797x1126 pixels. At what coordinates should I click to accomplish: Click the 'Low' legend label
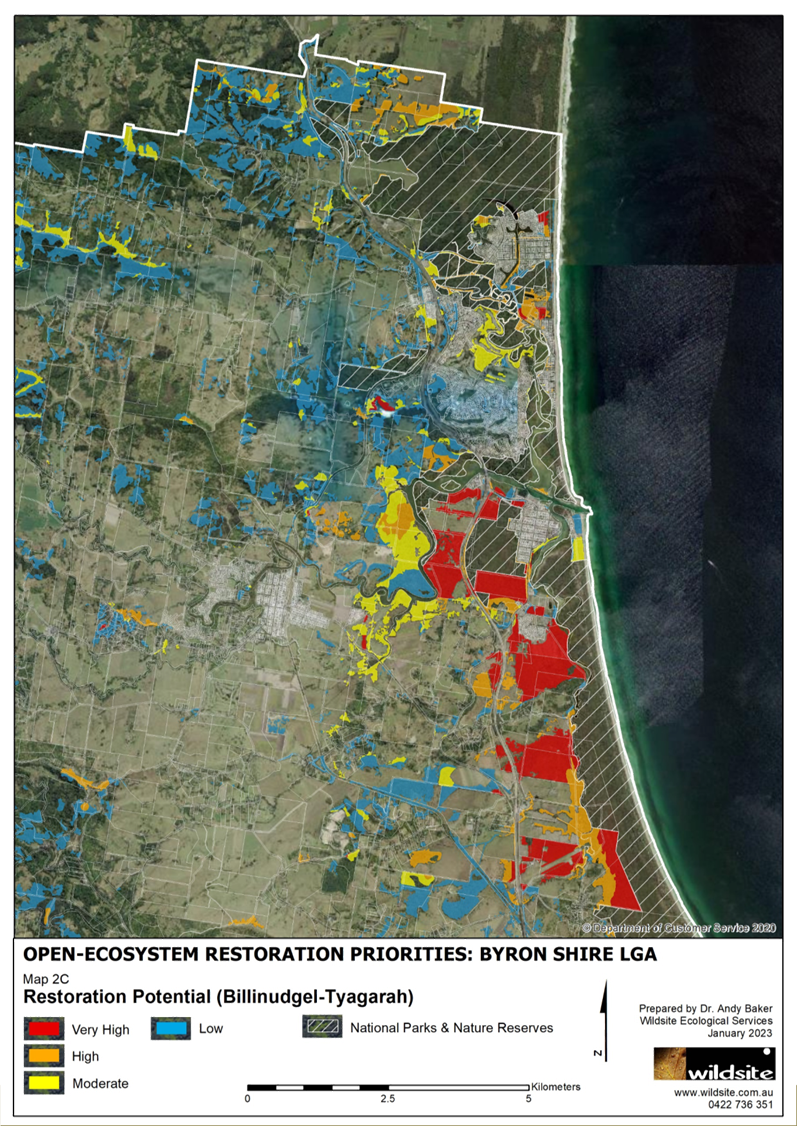click(211, 1029)
